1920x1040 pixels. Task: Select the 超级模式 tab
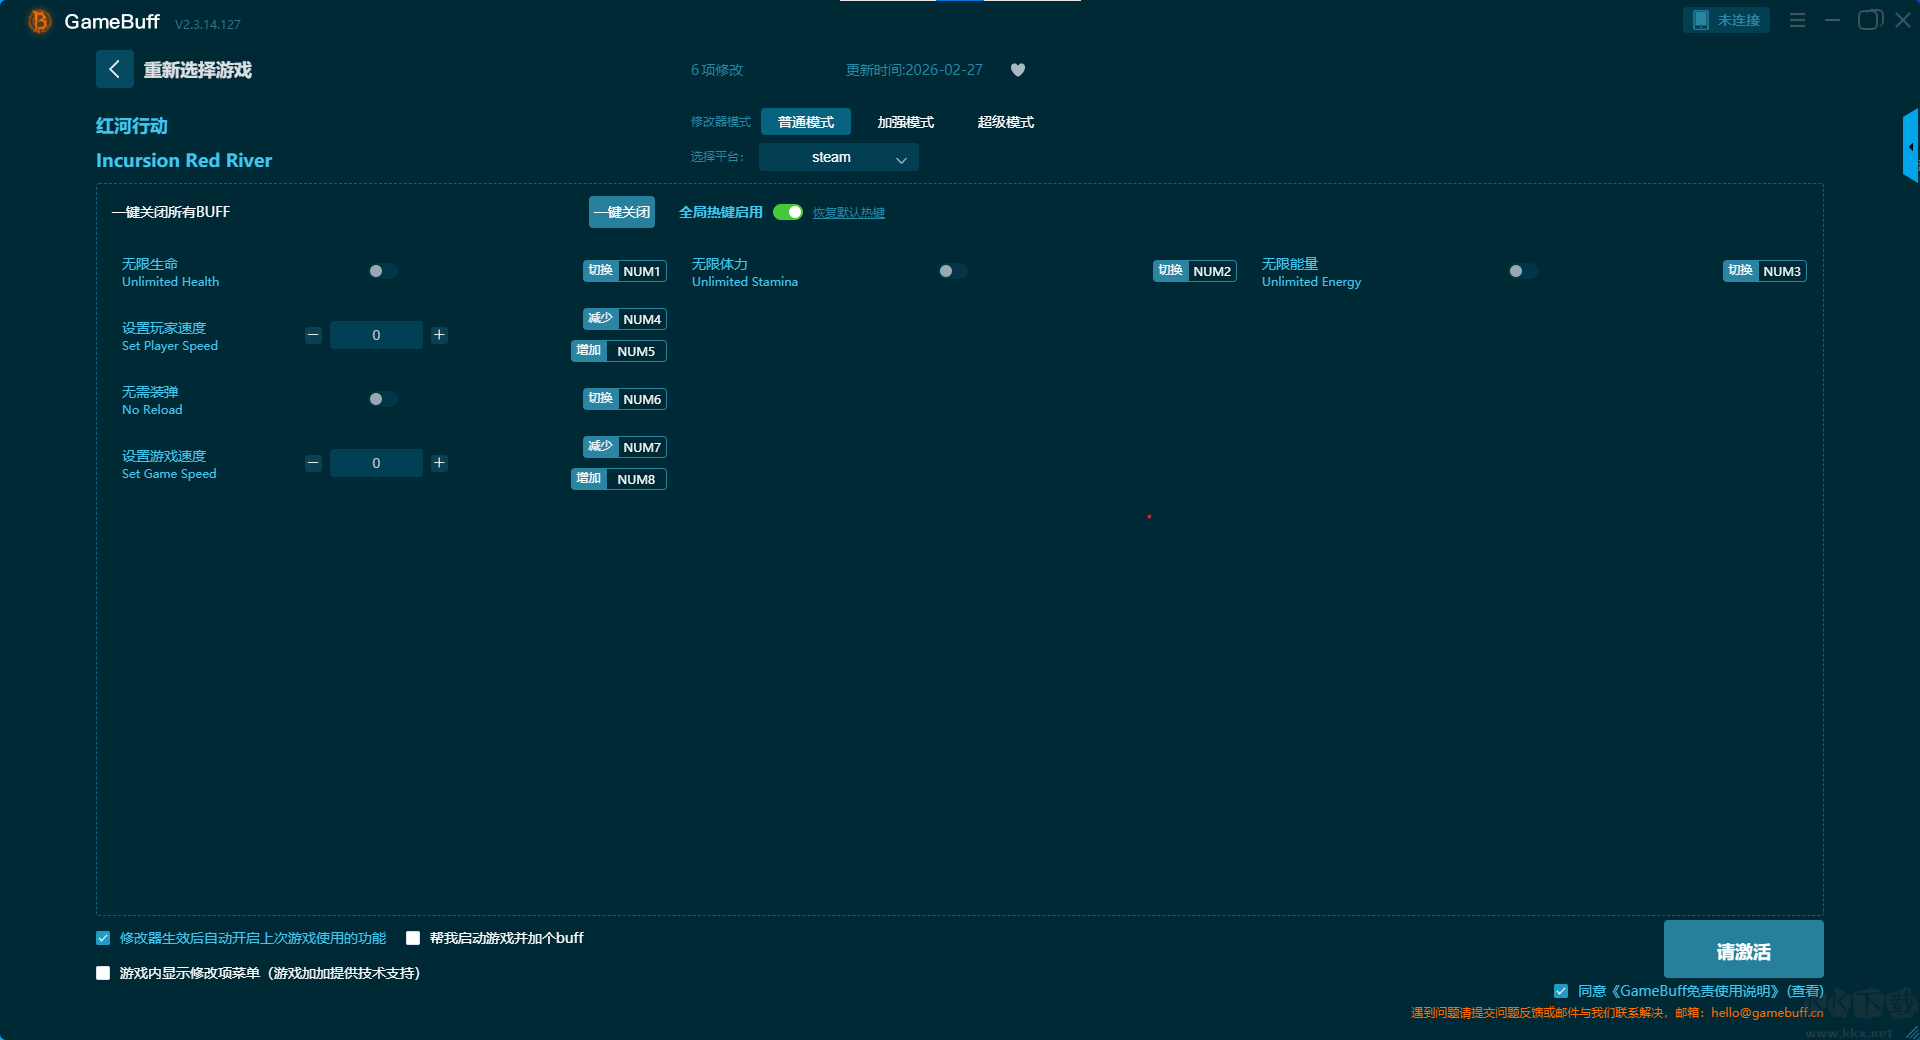point(1005,122)
